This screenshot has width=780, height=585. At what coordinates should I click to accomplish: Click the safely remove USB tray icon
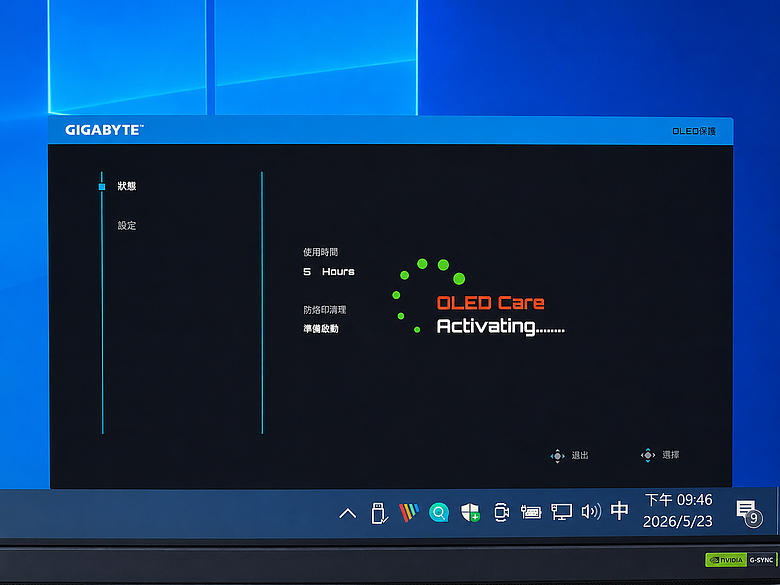click(379, 513)
